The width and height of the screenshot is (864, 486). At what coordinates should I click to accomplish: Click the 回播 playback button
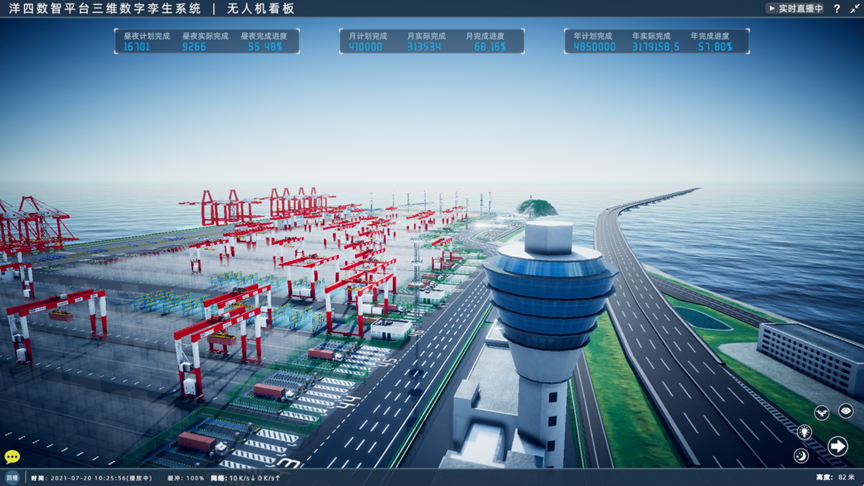12,478
